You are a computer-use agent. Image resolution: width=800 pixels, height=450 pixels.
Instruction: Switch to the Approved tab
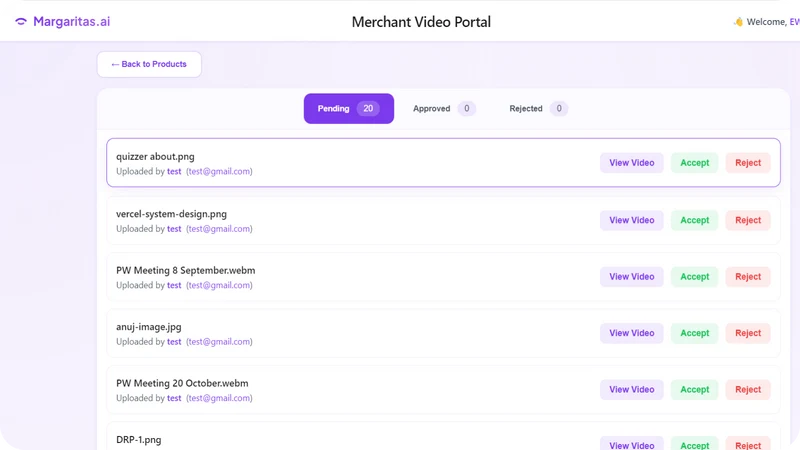[x=444, y=108]
